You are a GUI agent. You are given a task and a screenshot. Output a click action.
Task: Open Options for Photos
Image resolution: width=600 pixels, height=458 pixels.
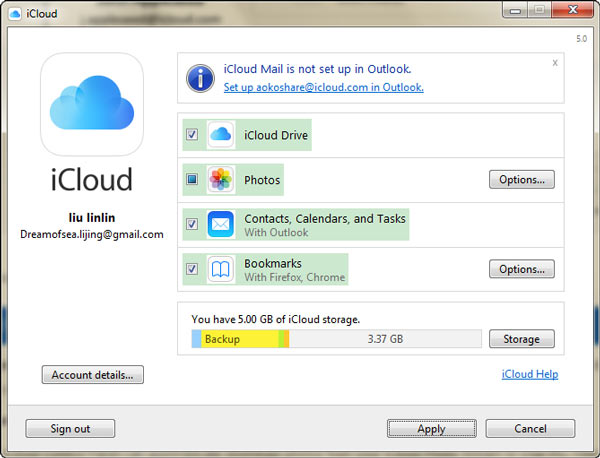pos(522,179)
